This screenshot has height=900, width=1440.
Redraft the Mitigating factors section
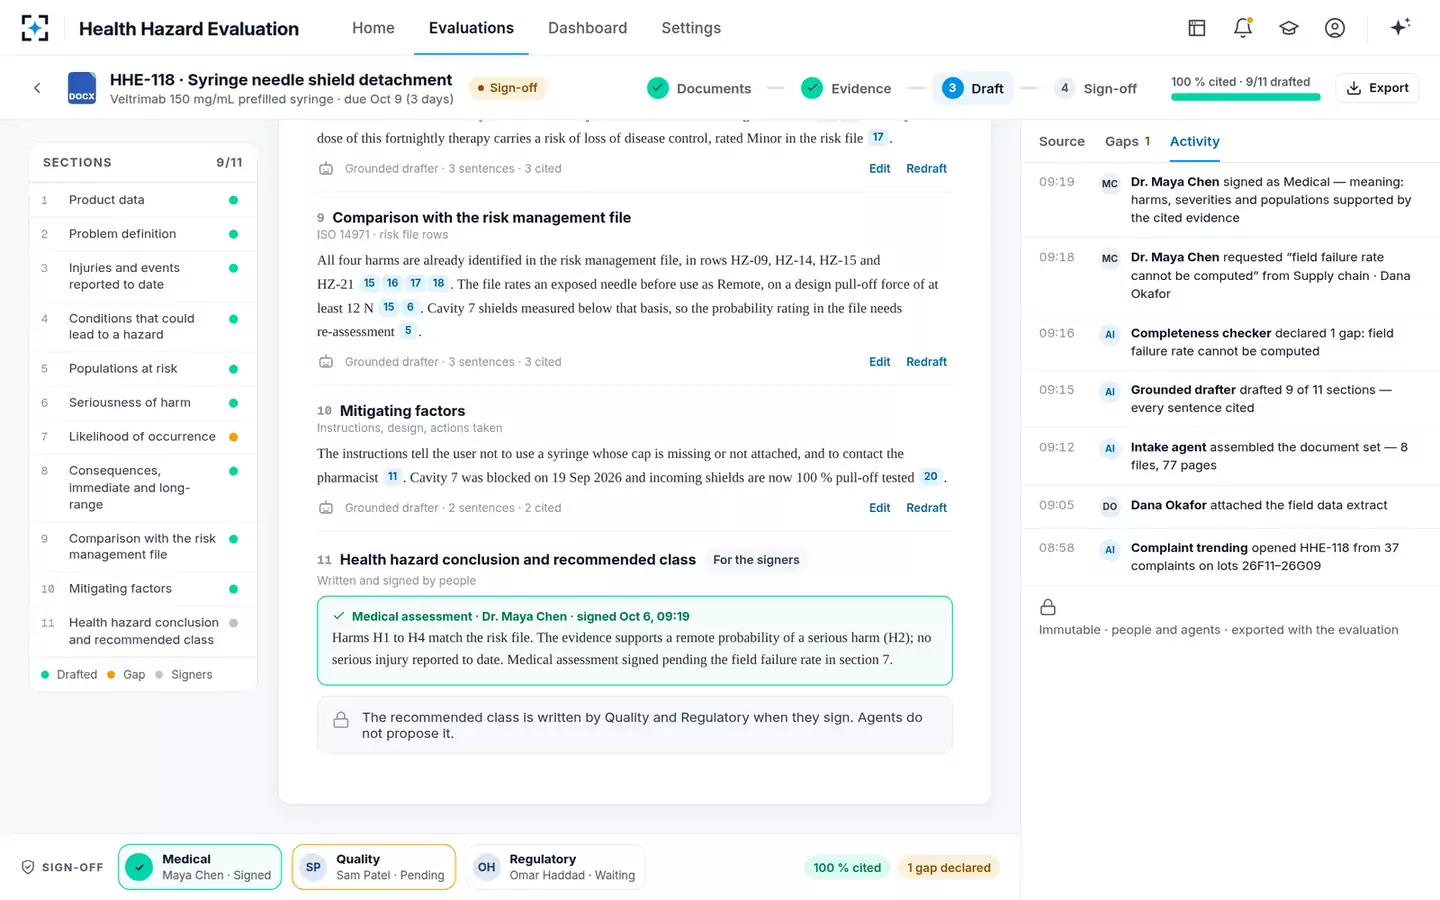(x=926, y=508)
